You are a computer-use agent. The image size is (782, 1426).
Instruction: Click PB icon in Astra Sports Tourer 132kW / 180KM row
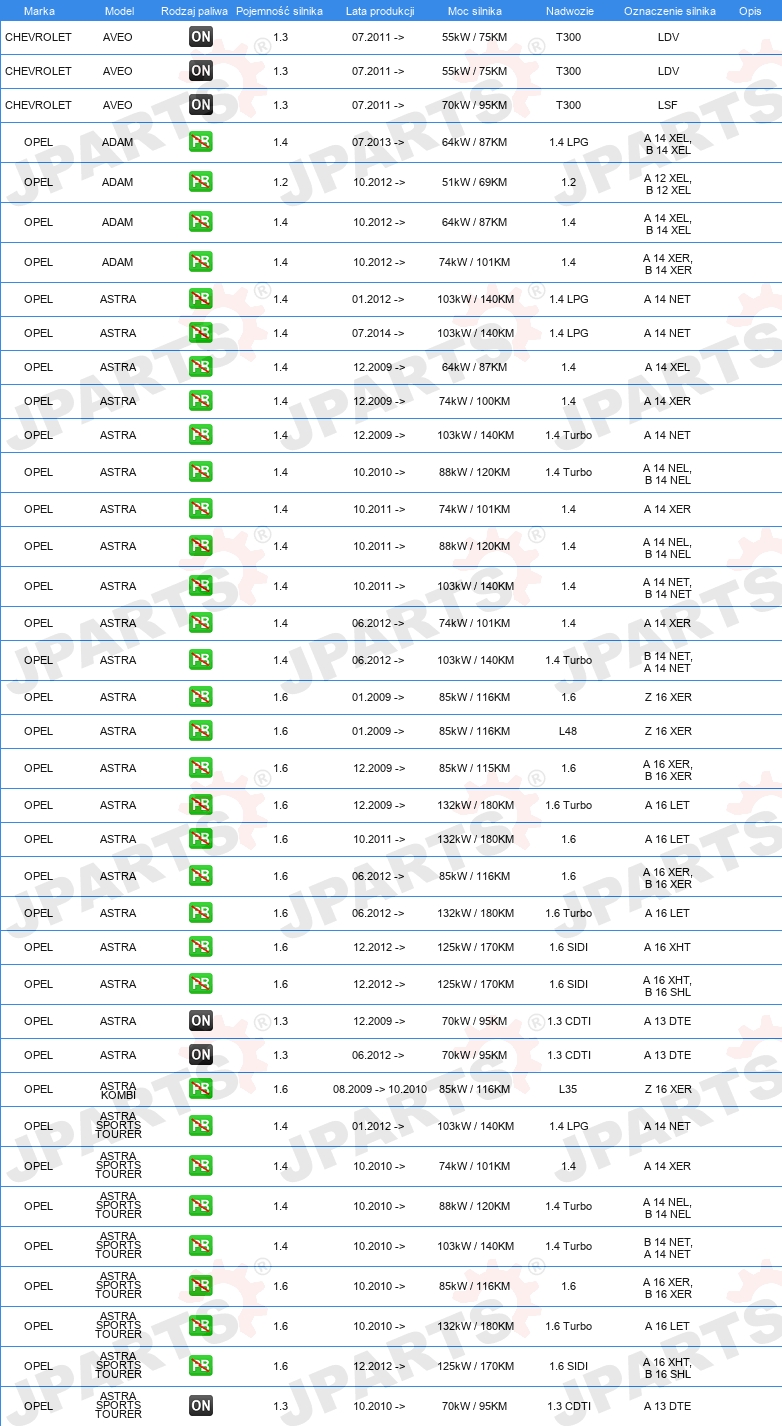201,1326
